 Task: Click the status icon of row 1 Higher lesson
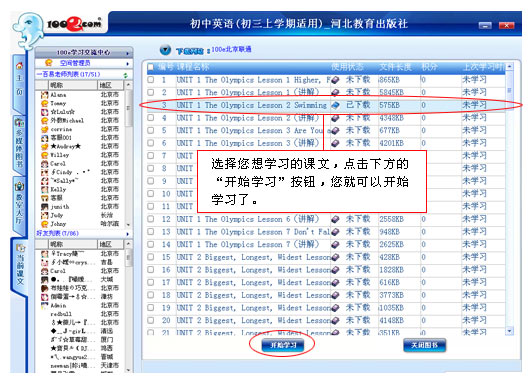(x=335, y=80)
